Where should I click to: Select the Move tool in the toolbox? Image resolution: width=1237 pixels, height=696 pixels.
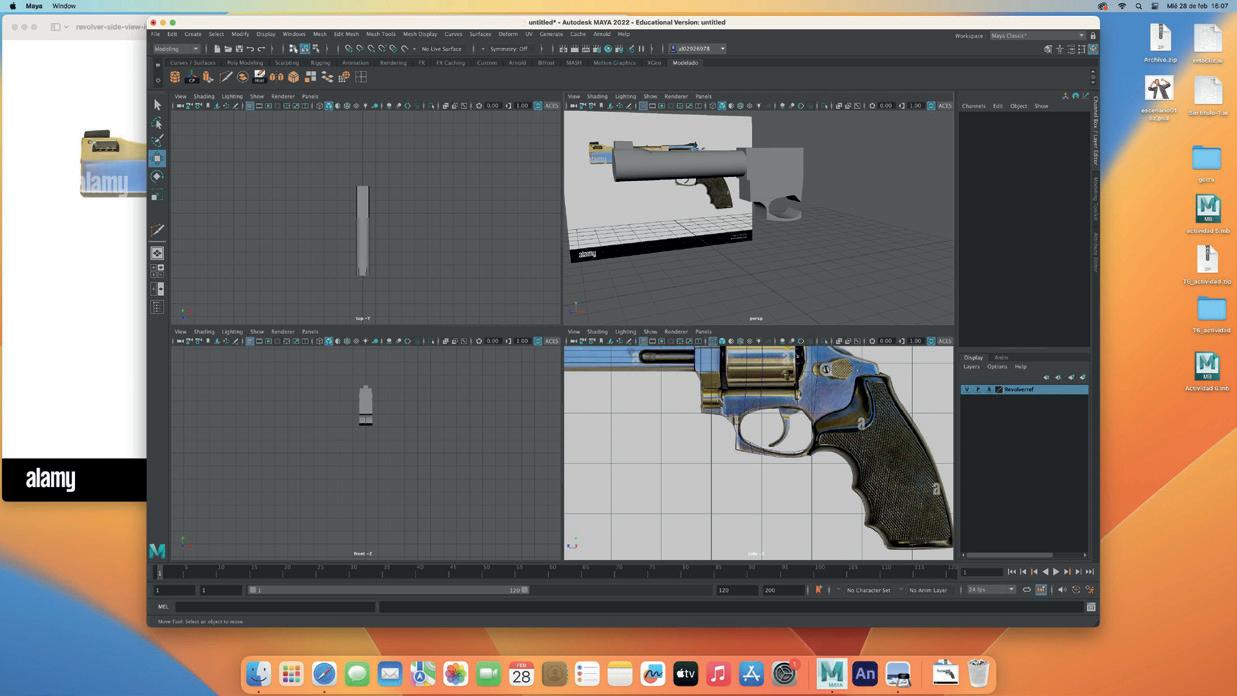pyautogui.click(x=157, y=158)
